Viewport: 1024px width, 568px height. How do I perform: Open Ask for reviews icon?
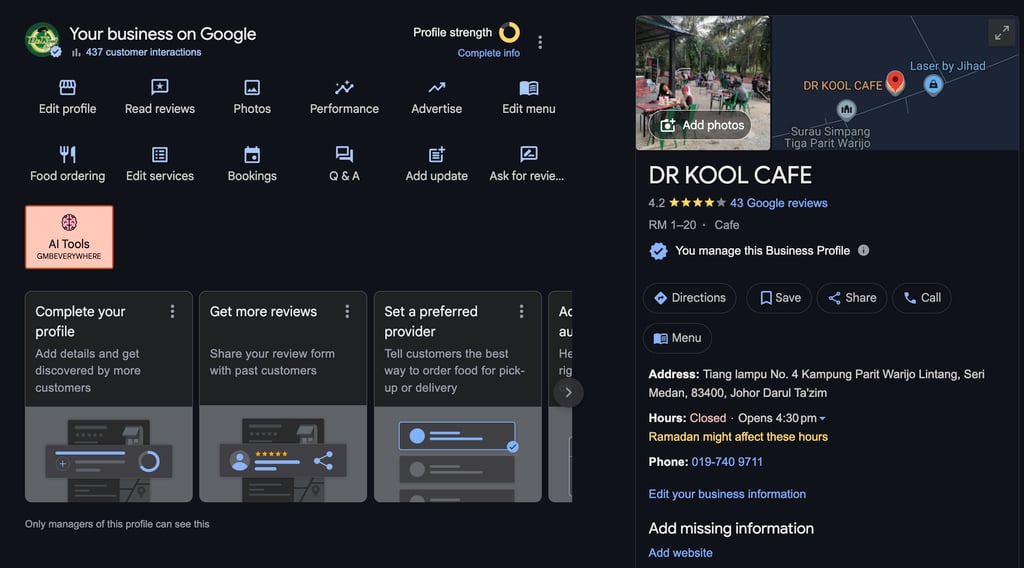tap(528, 155)
